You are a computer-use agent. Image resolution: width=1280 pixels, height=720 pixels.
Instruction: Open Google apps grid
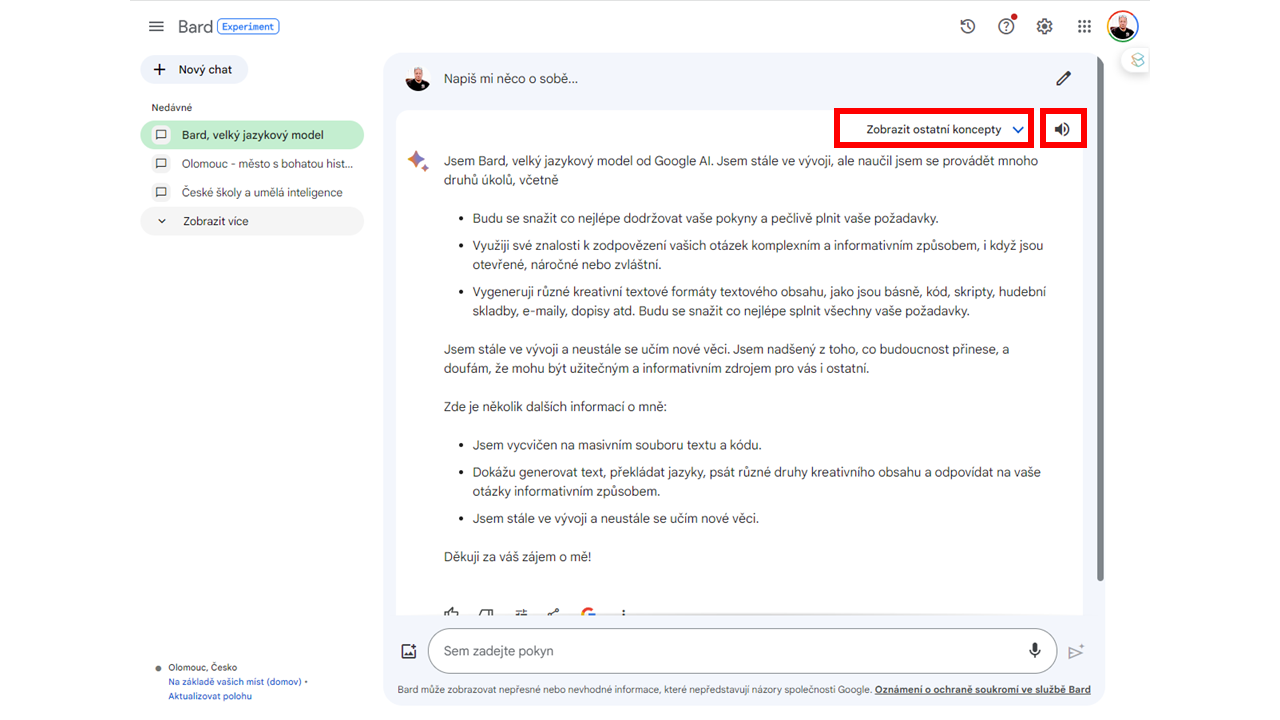pos(1084,27)
